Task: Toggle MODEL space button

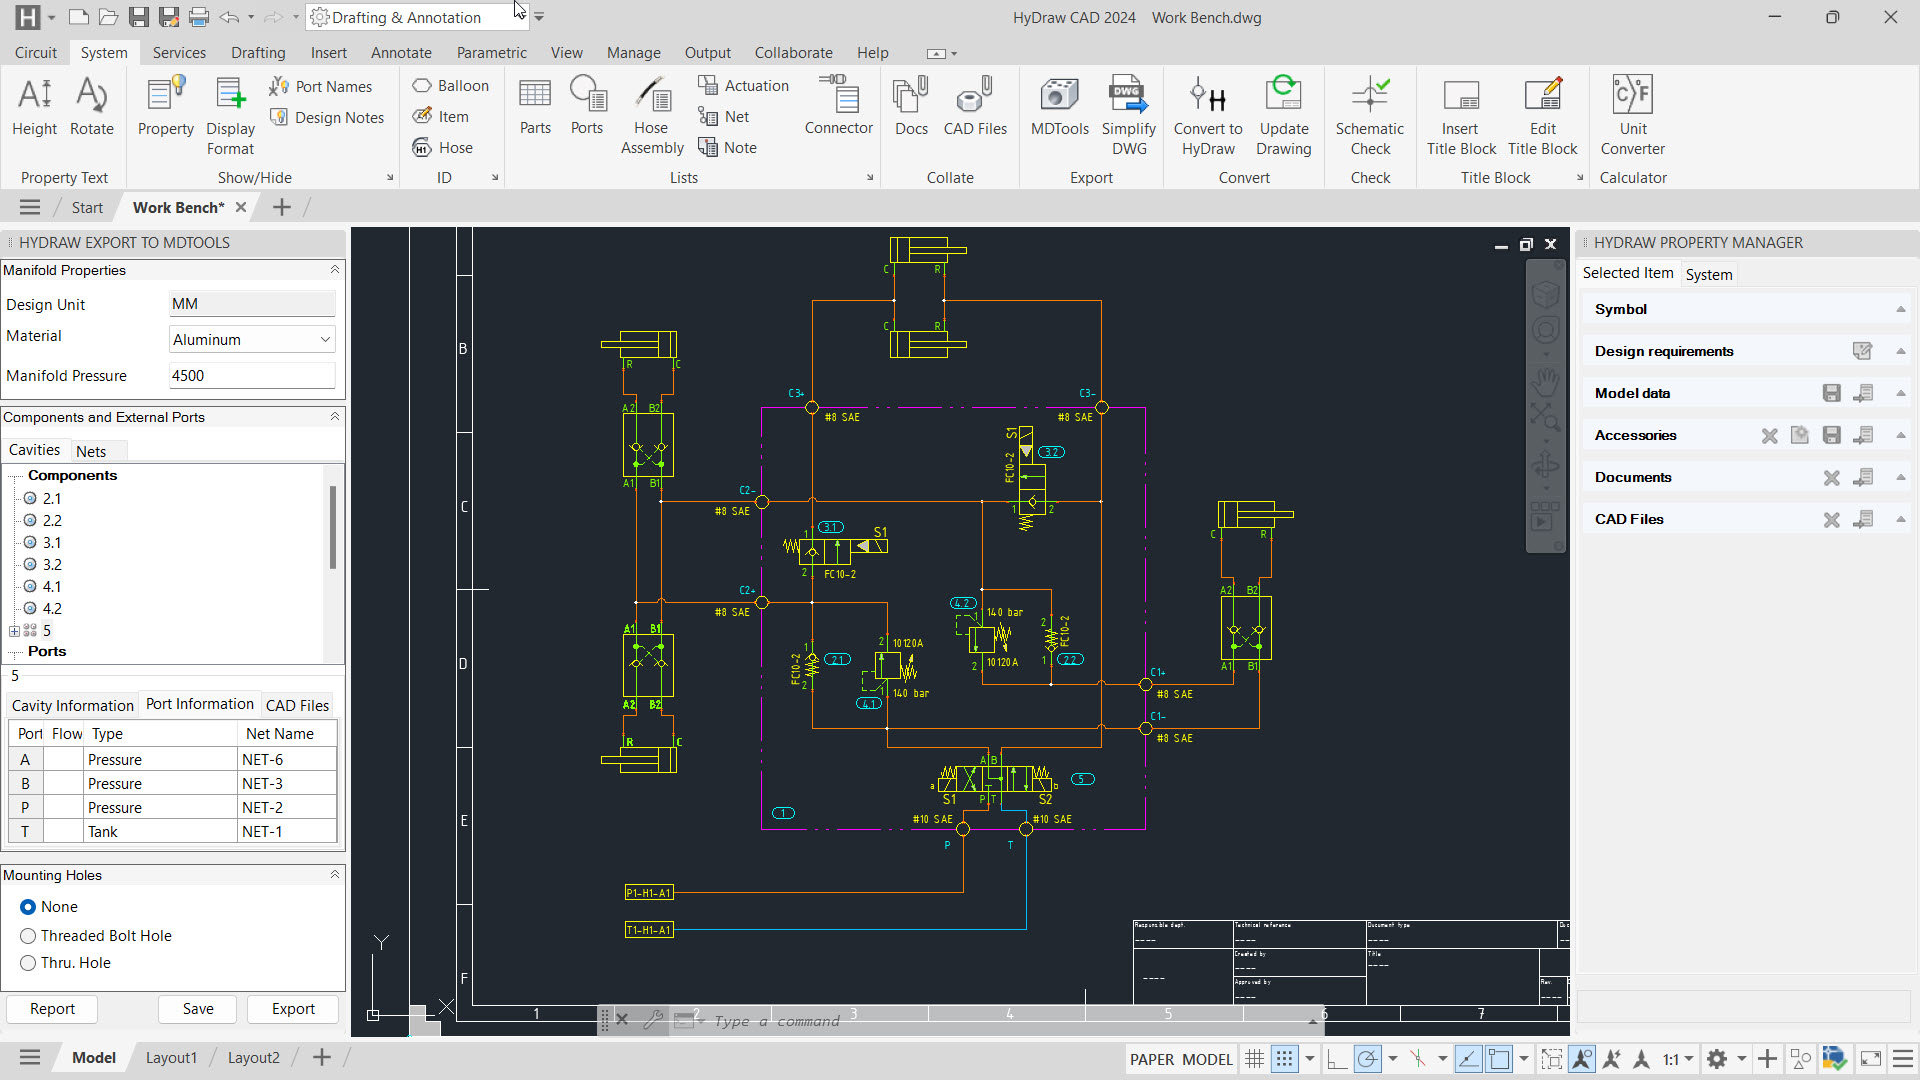Action: pyautogui.click(x=1207, y=1060)
